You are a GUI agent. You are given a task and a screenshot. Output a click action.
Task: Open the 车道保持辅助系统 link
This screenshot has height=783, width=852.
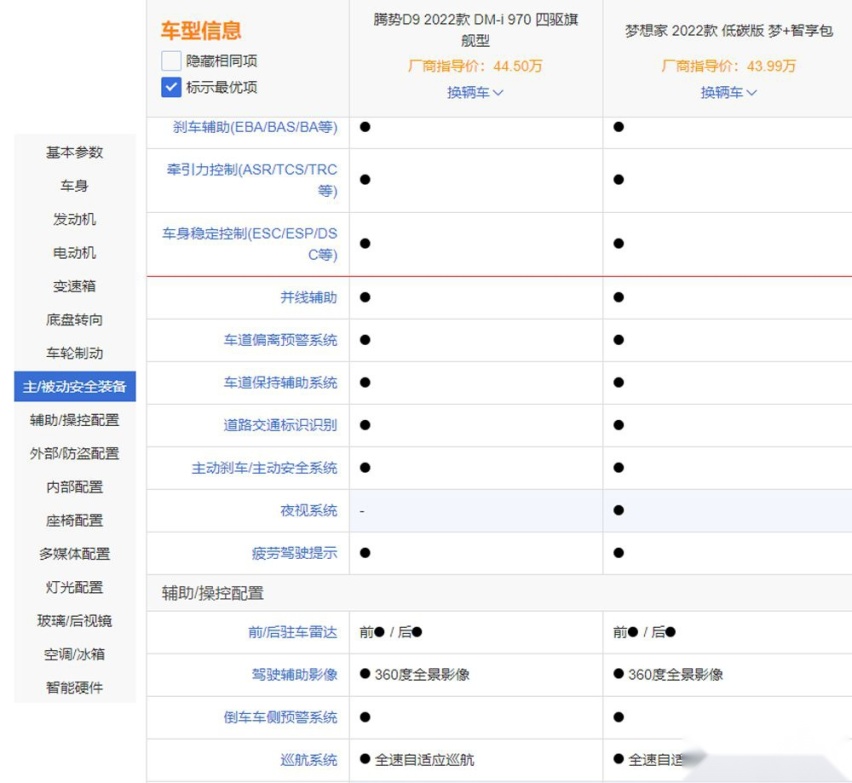pyautogui.click(x=280, y=383)
